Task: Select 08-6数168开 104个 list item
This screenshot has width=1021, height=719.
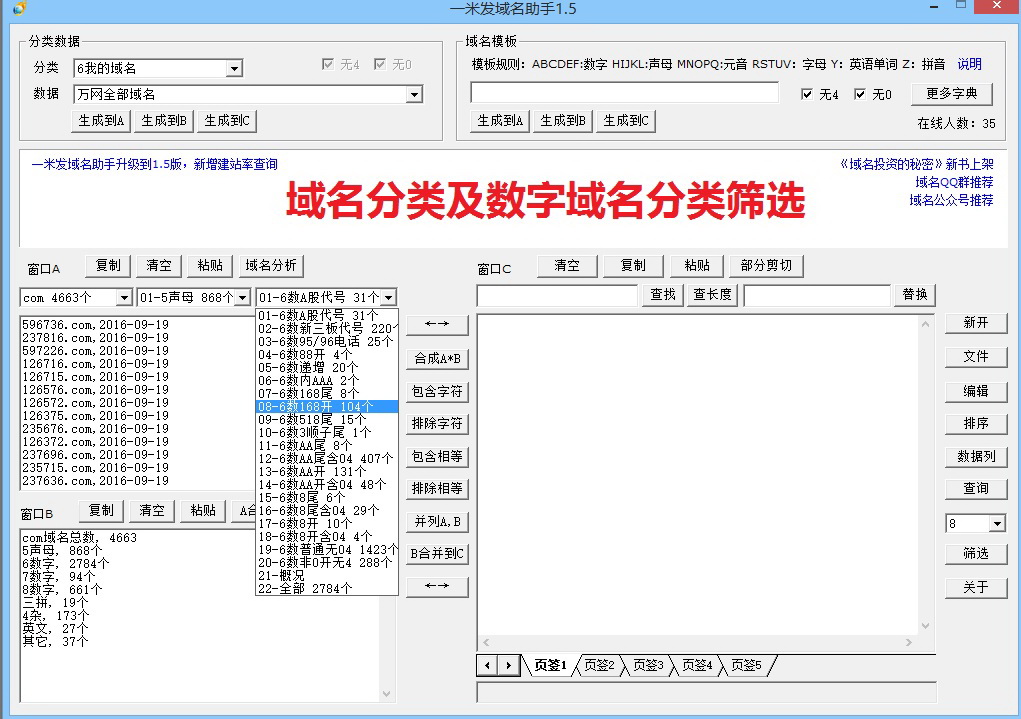Action: 327,406
